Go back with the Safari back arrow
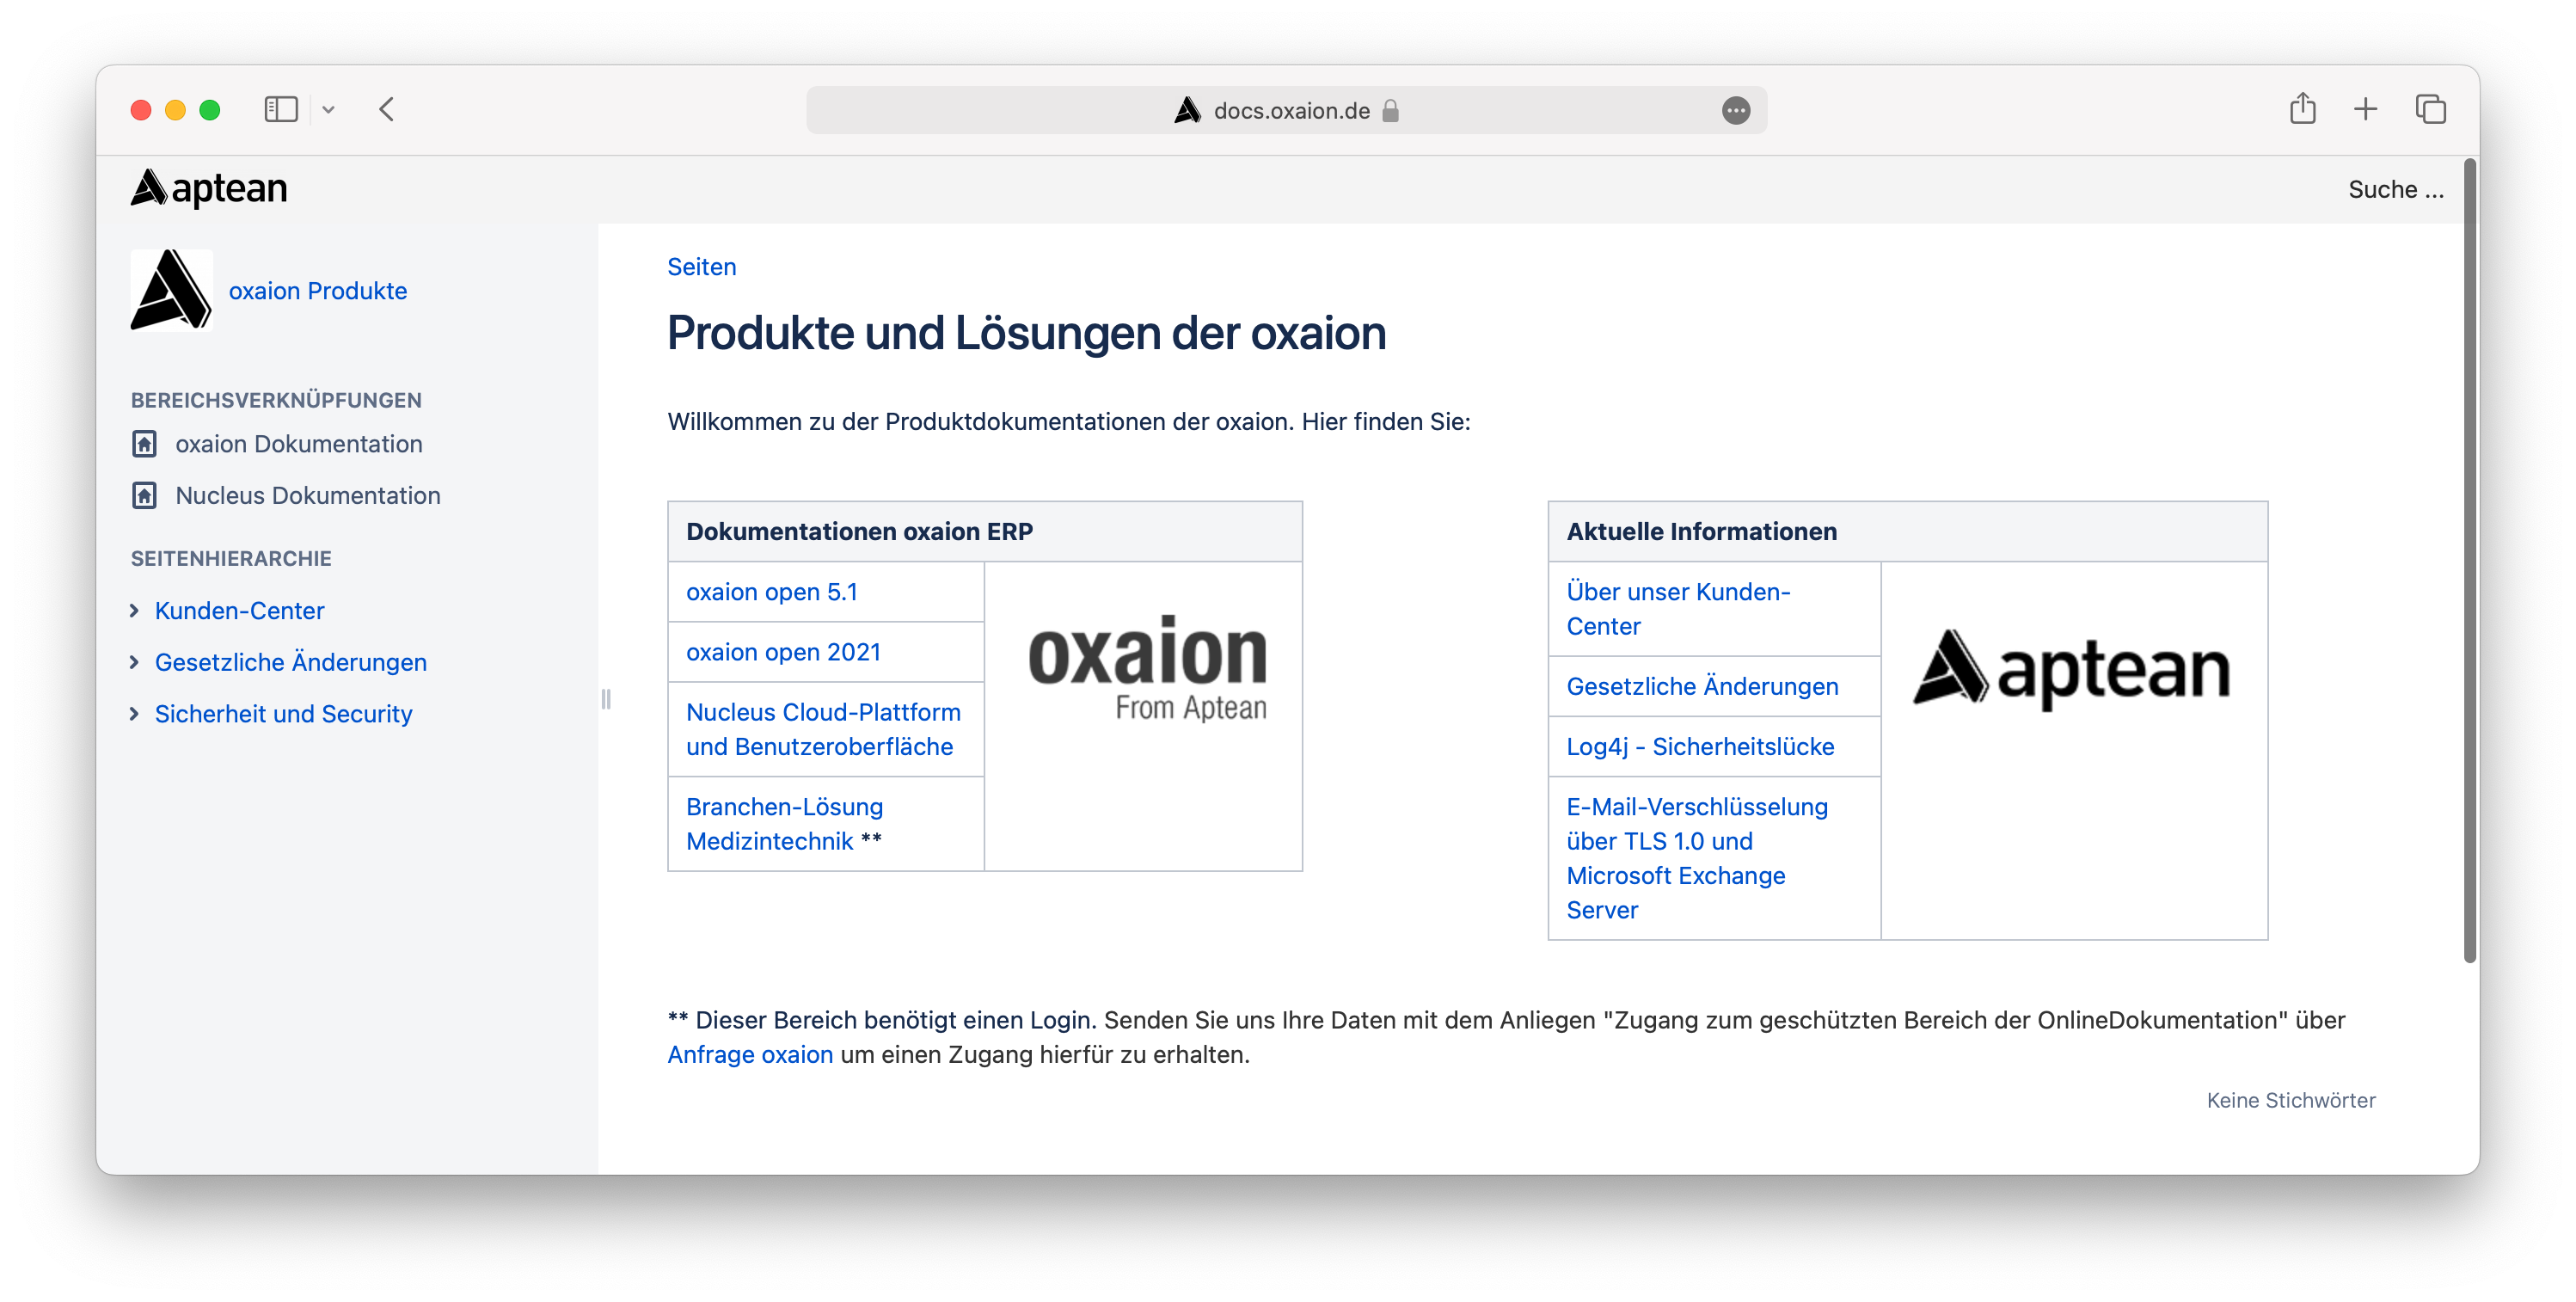The height and width of the screenshot is (1302, 2576). click(x=387, y=109)
